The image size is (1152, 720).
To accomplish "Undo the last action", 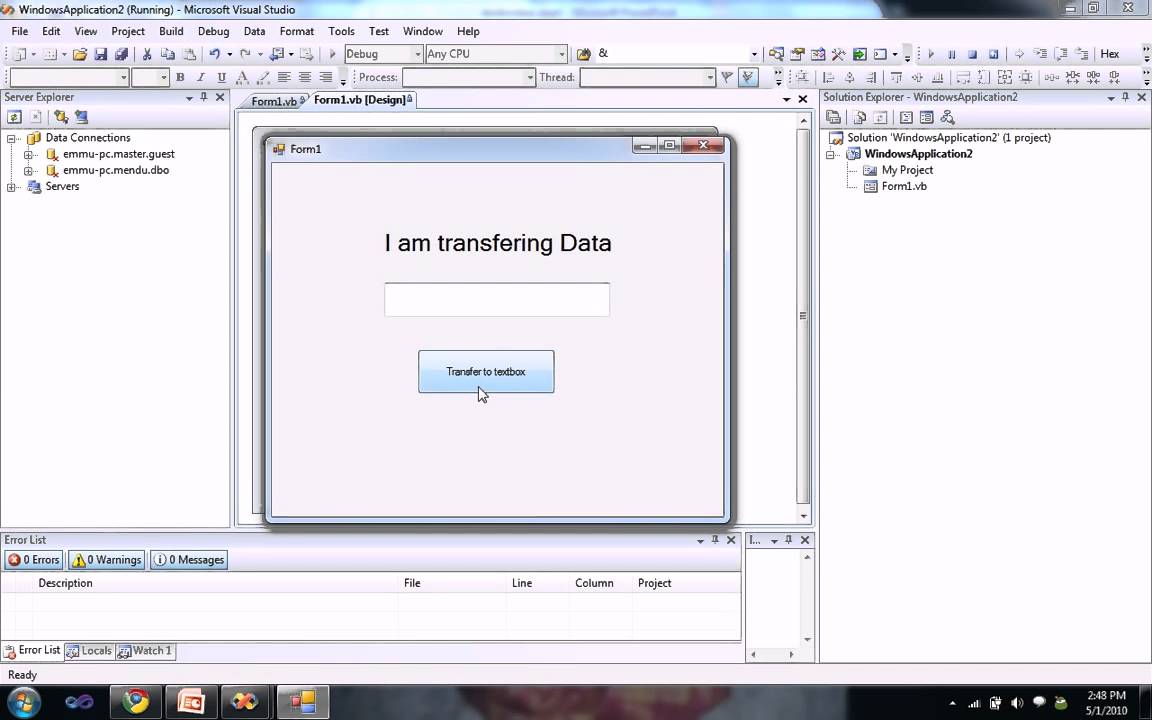I will point(215,54).
